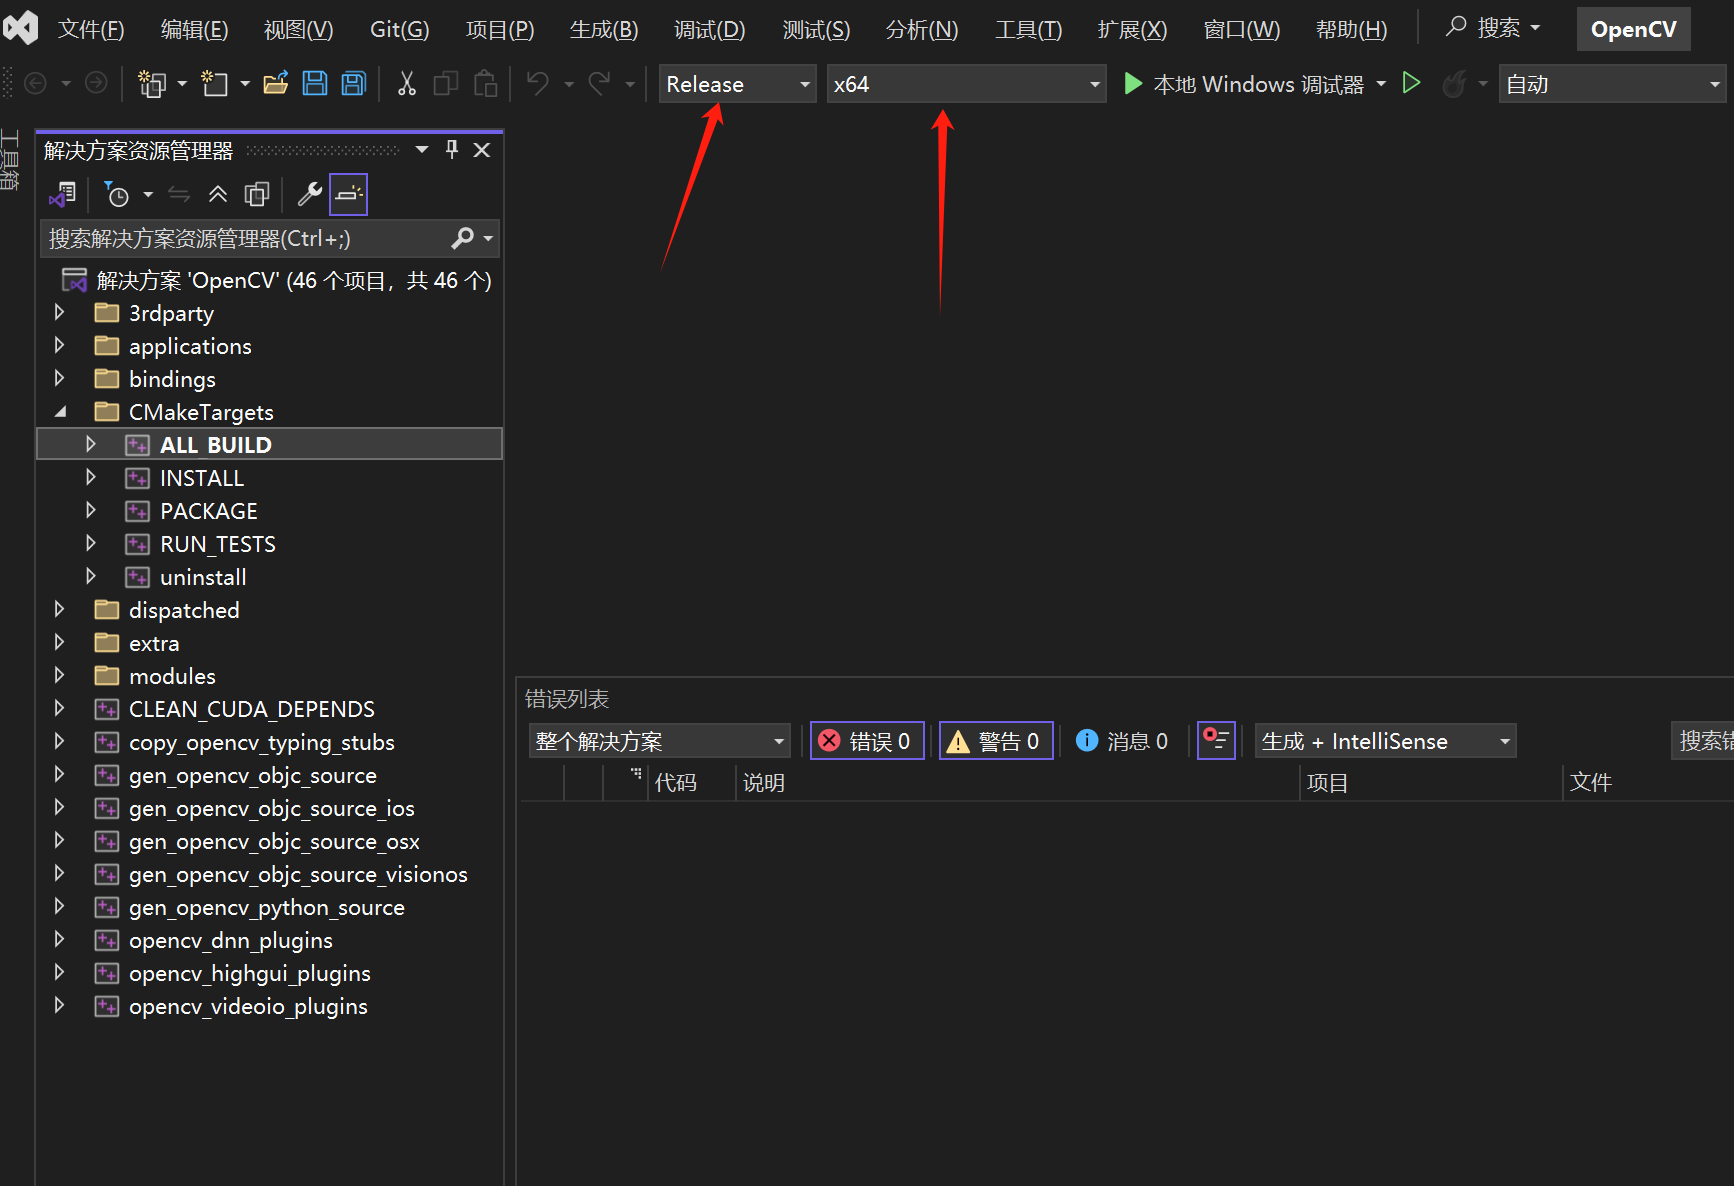Screen dimensions: 1734x1186
Task: Click the redo arrow icon
Action: [x=599, y=84]
